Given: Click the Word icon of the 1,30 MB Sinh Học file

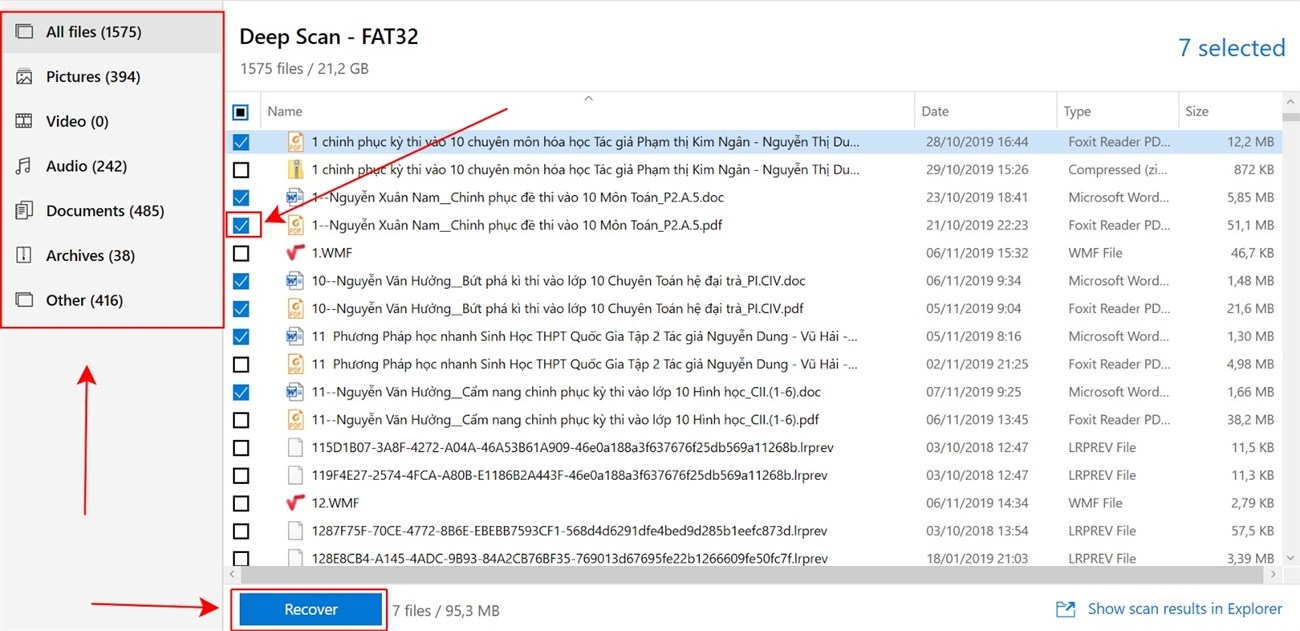Looking at the screenshot, I should click(x=295, y=336).
